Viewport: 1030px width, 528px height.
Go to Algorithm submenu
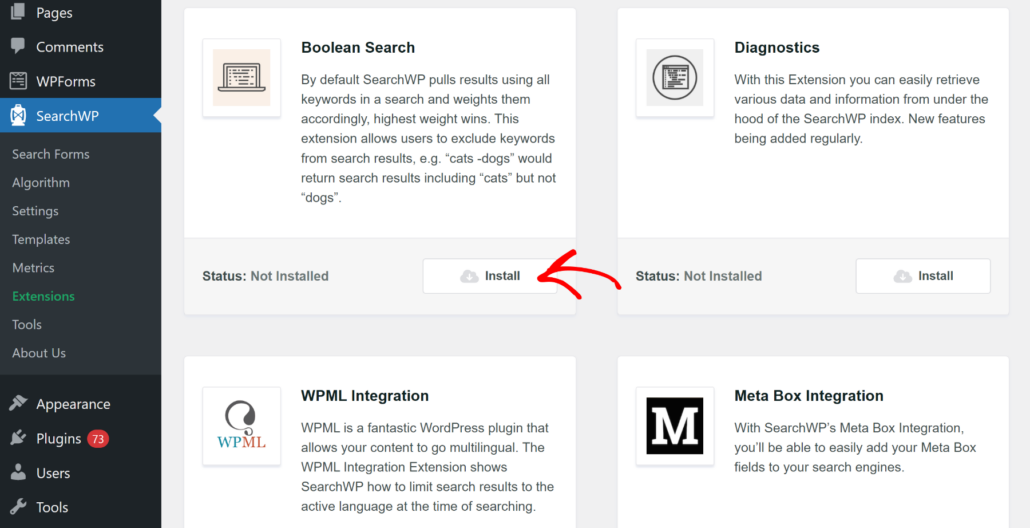tap(41, 183)
